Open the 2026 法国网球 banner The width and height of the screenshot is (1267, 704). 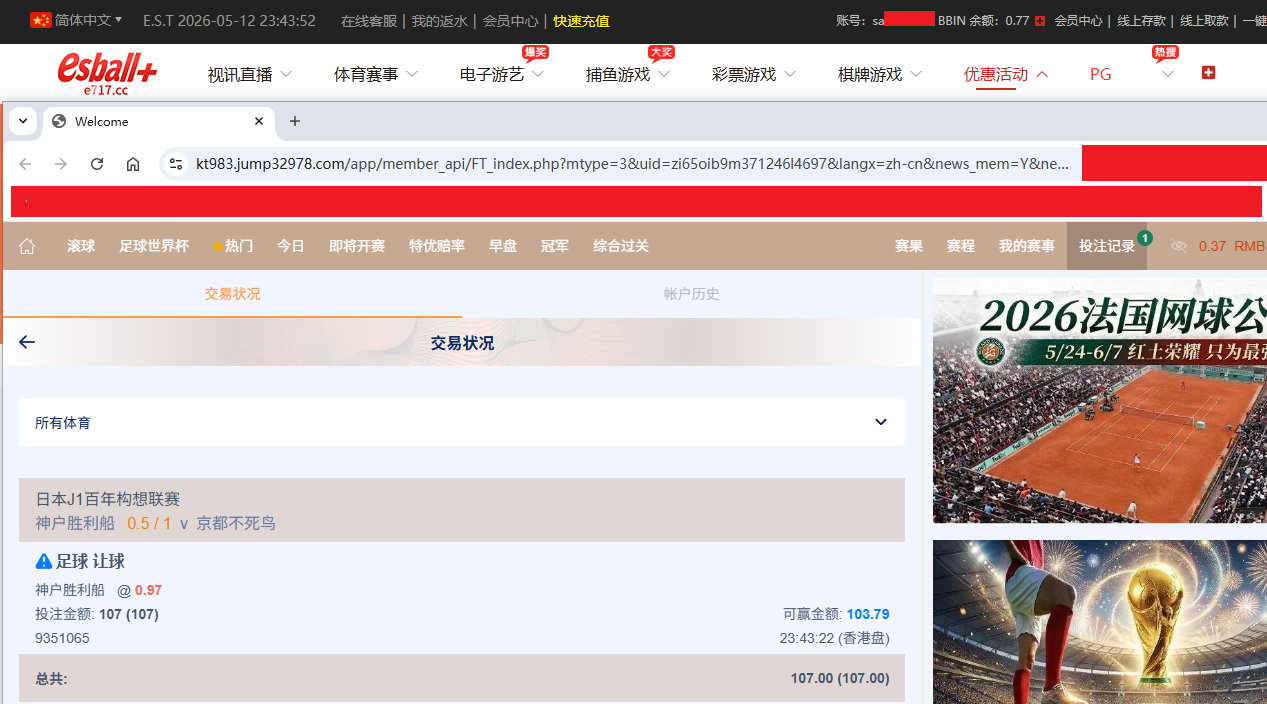pos(1100,400)
